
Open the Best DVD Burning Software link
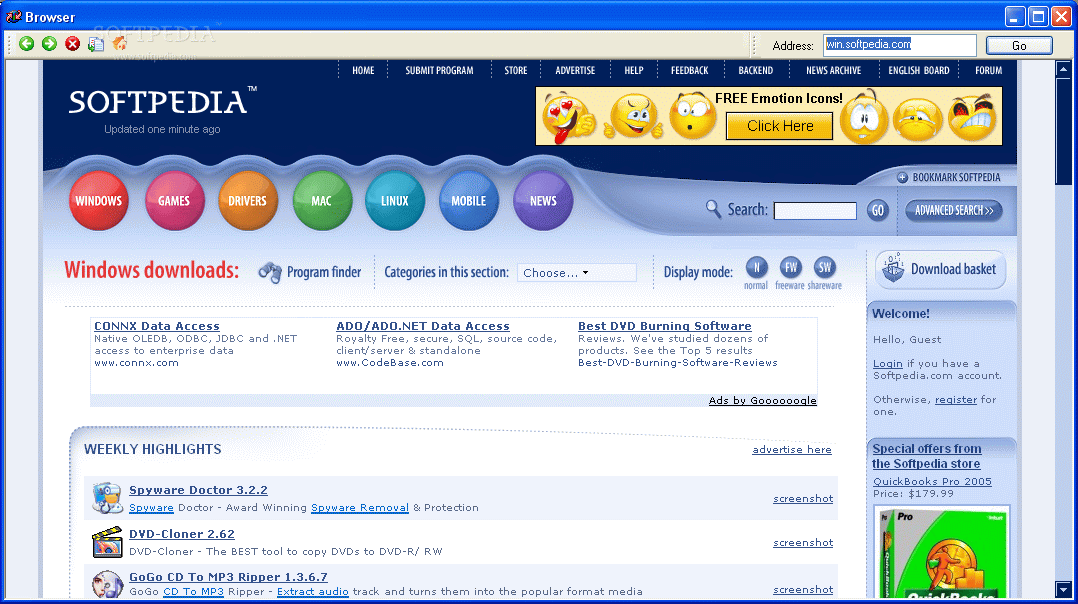pos(665,326)
